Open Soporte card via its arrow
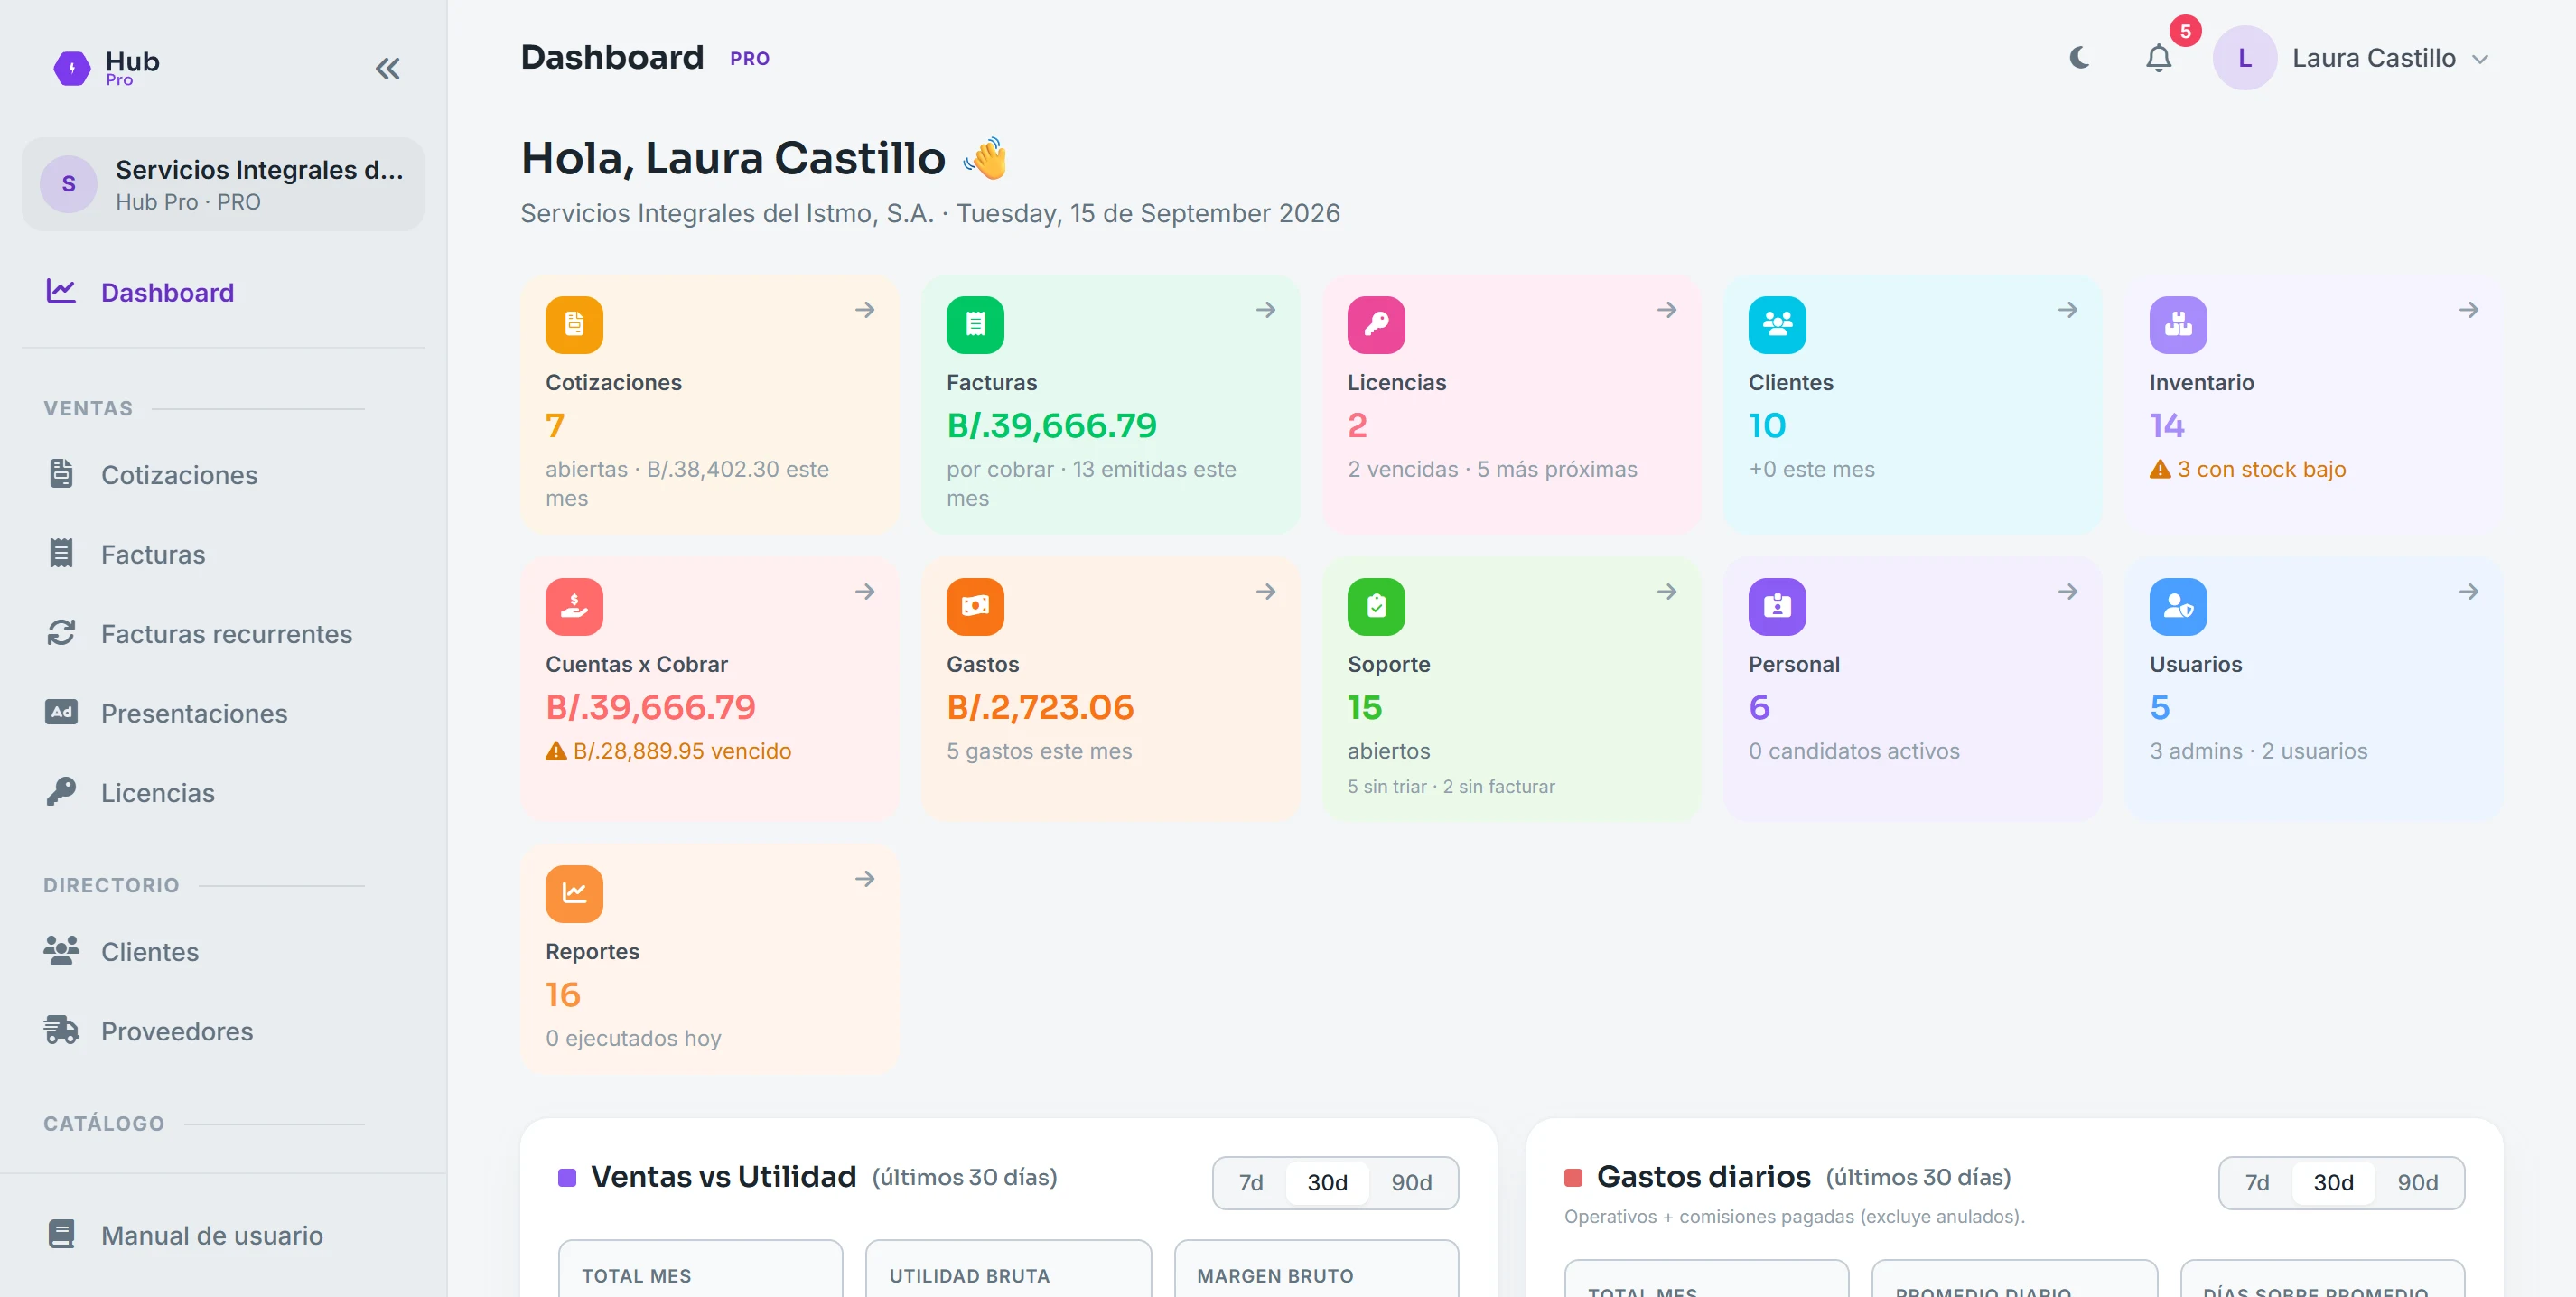The height and width of the screenshot is (1297, 2576). tap(1667, 592)
